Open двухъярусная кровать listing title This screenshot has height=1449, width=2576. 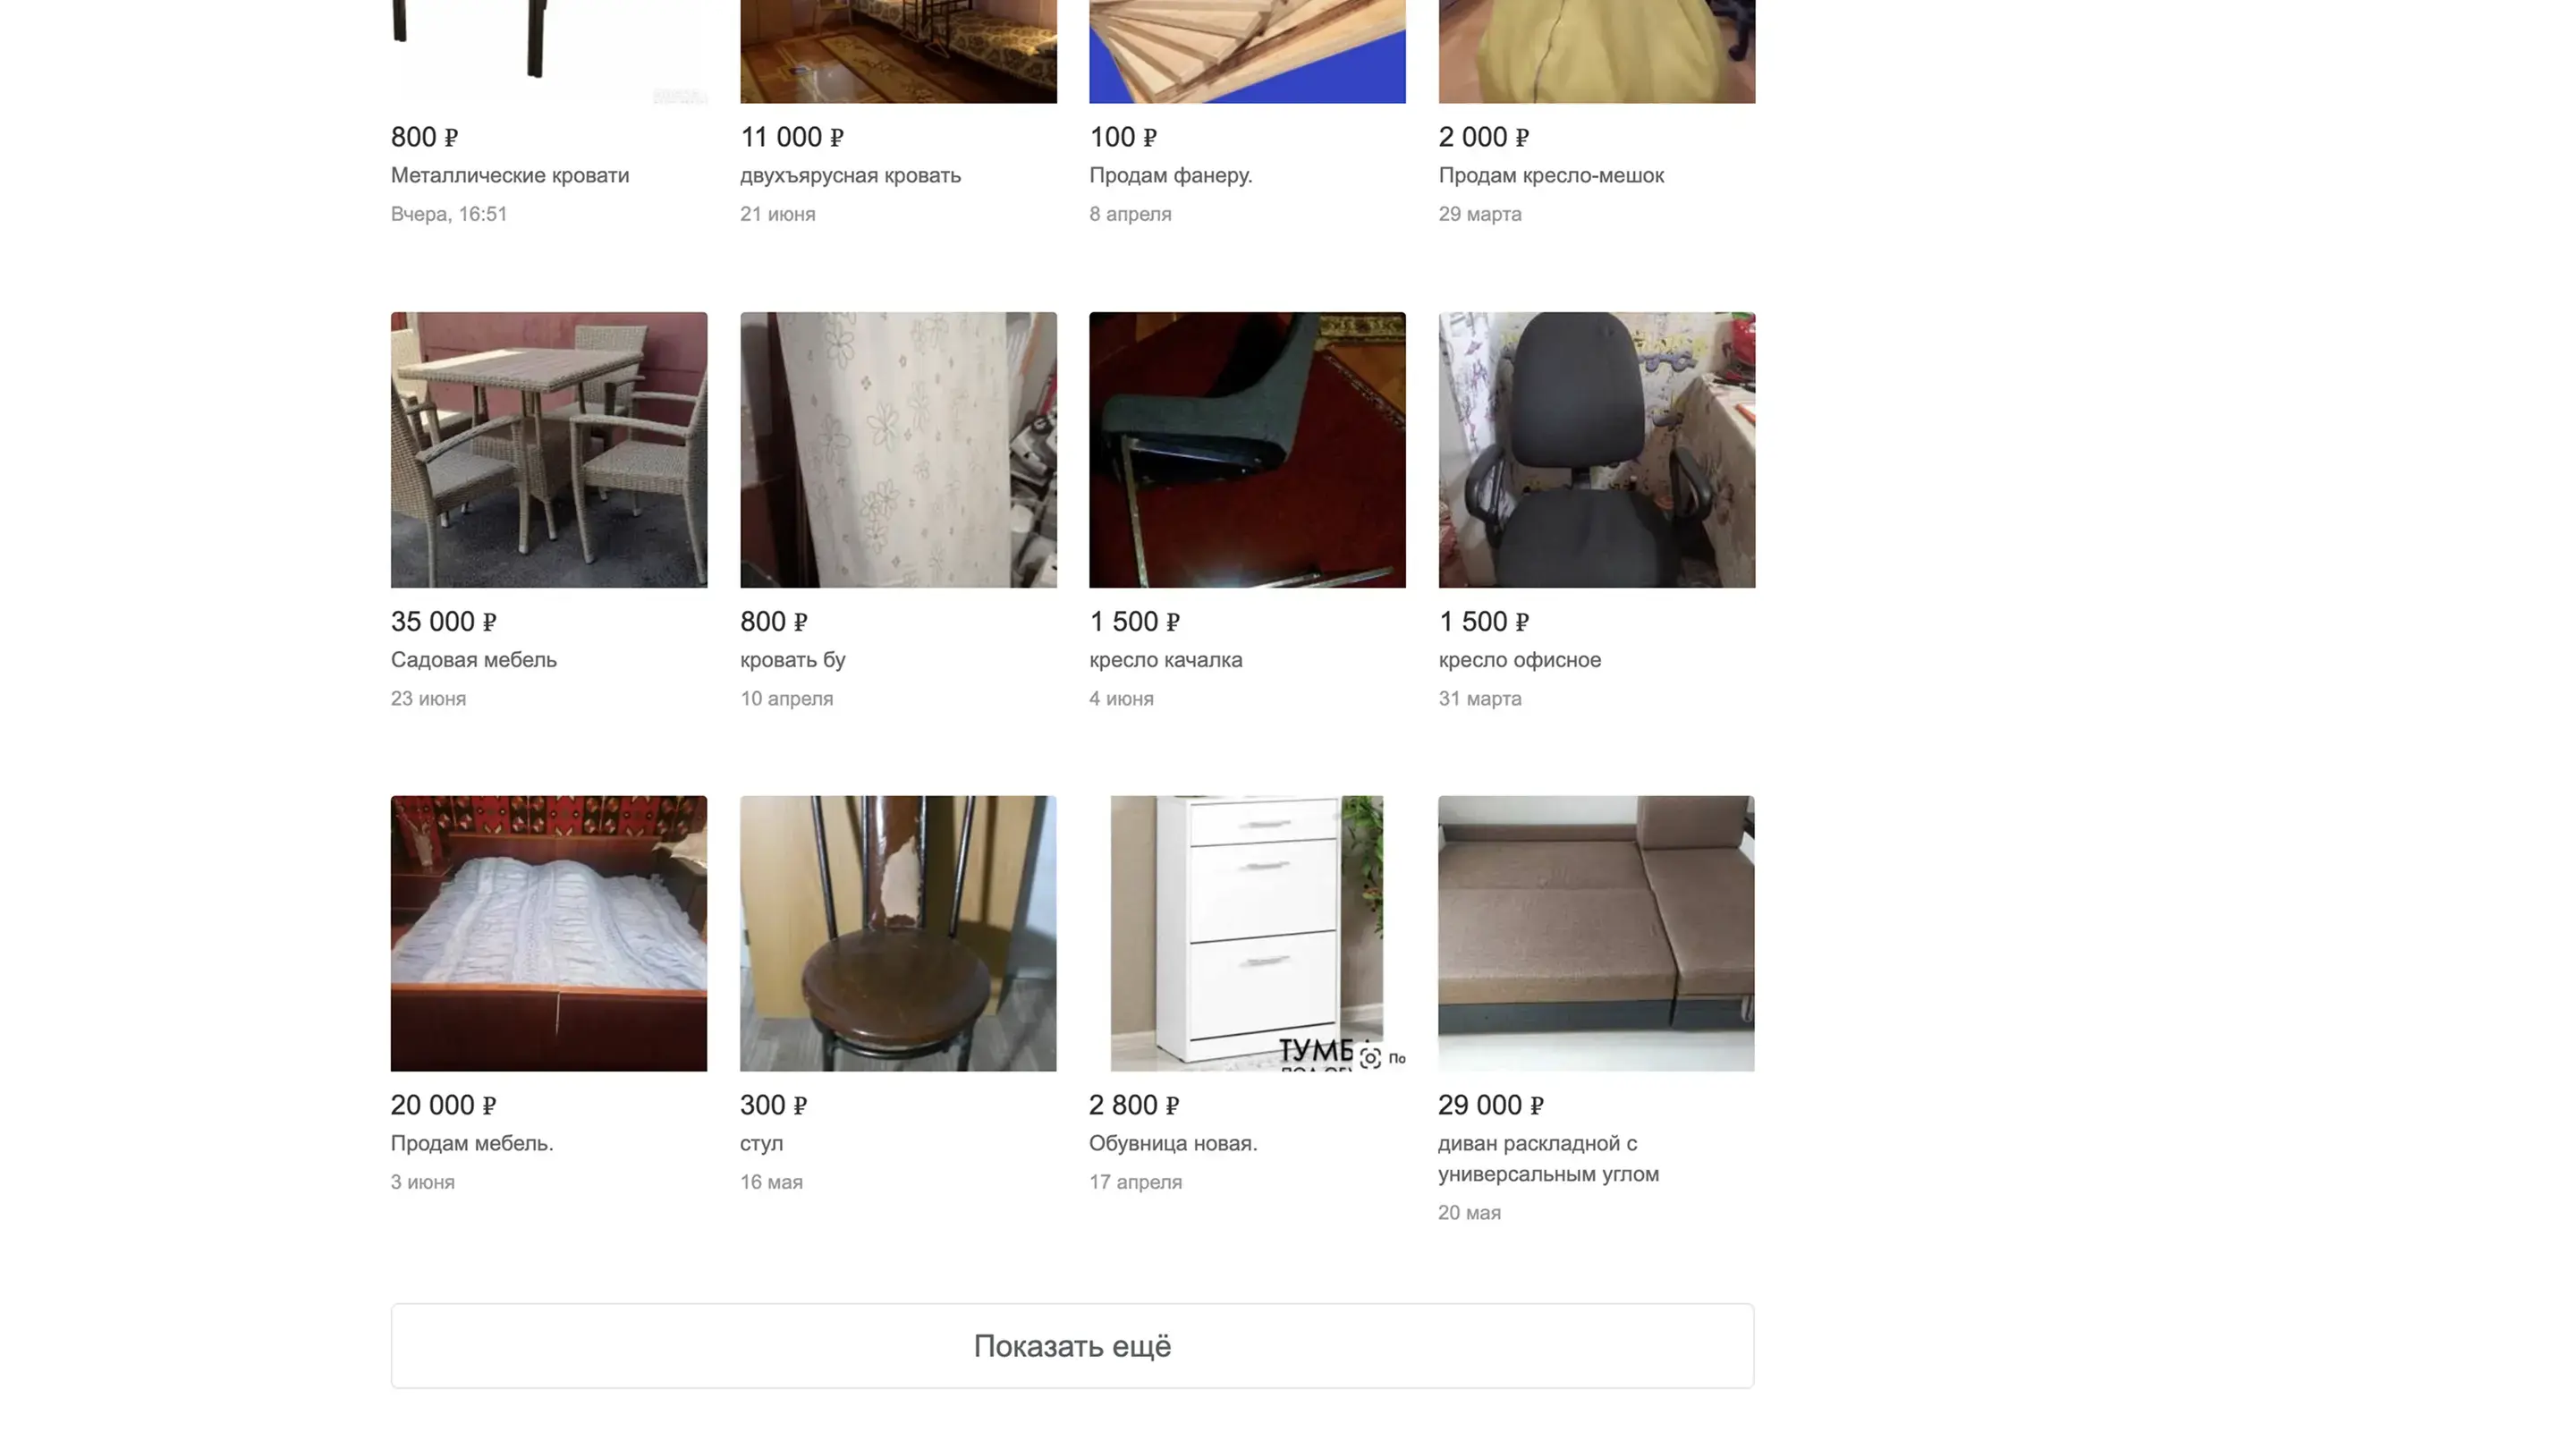tap(850, 175)
